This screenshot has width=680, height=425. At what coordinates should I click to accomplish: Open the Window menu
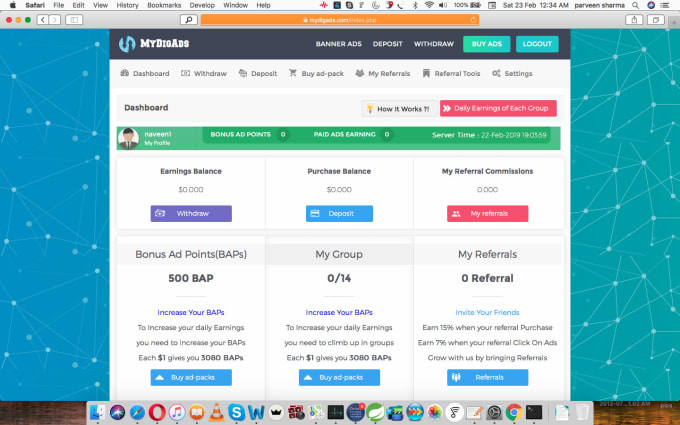pos(235,5)
